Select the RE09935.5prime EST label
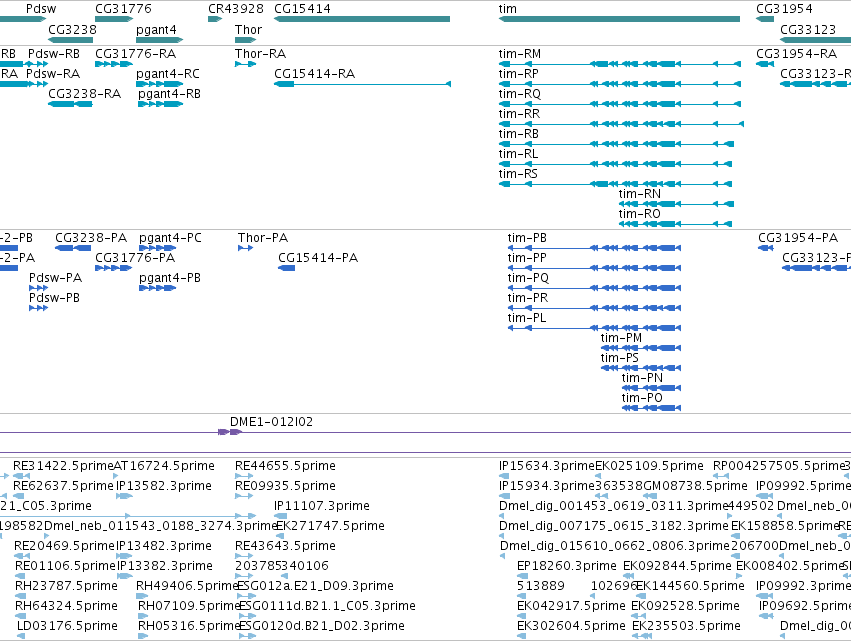The height and width of the screenshot is (641, 851). click(285, 486)
